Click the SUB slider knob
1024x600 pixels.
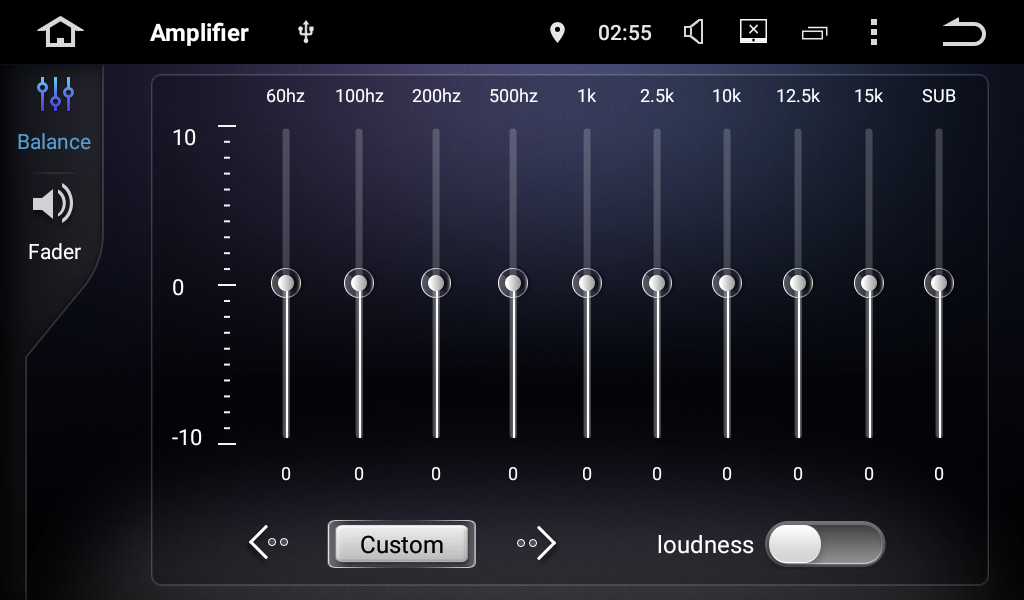939,284
